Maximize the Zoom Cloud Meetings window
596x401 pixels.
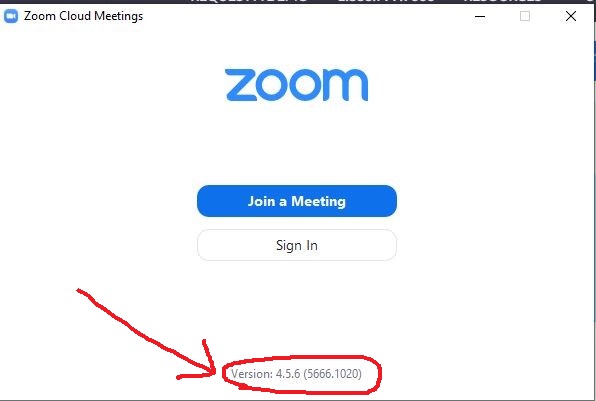(x=525, y=16)
